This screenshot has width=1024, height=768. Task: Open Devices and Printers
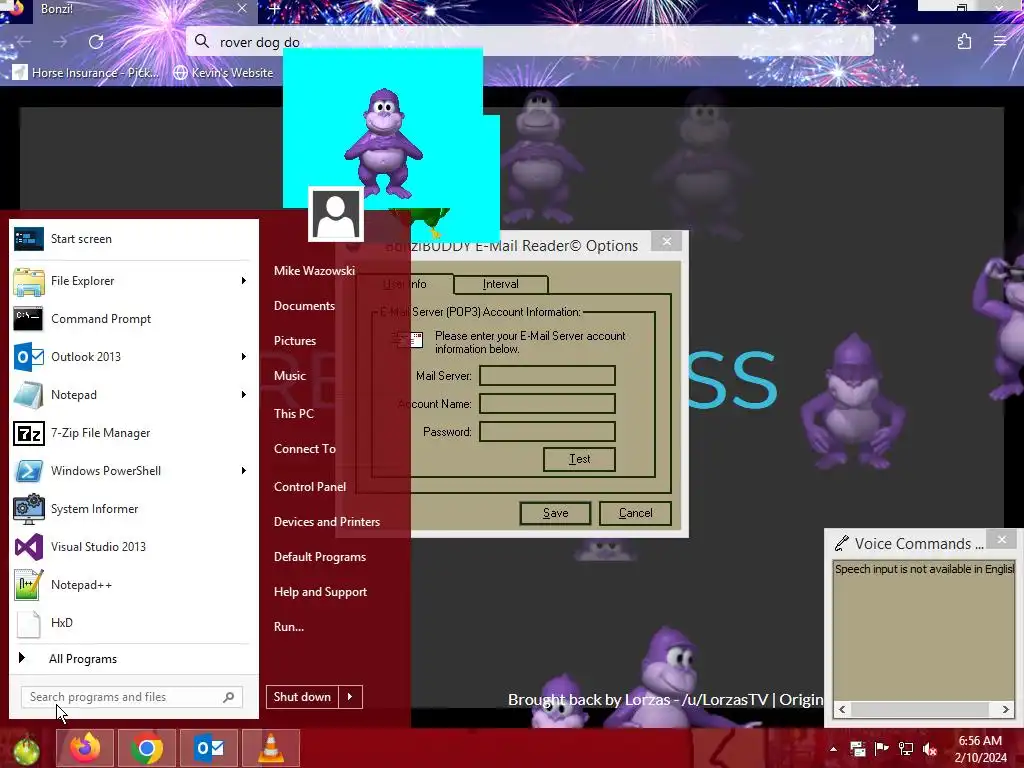tap(327, 522)
